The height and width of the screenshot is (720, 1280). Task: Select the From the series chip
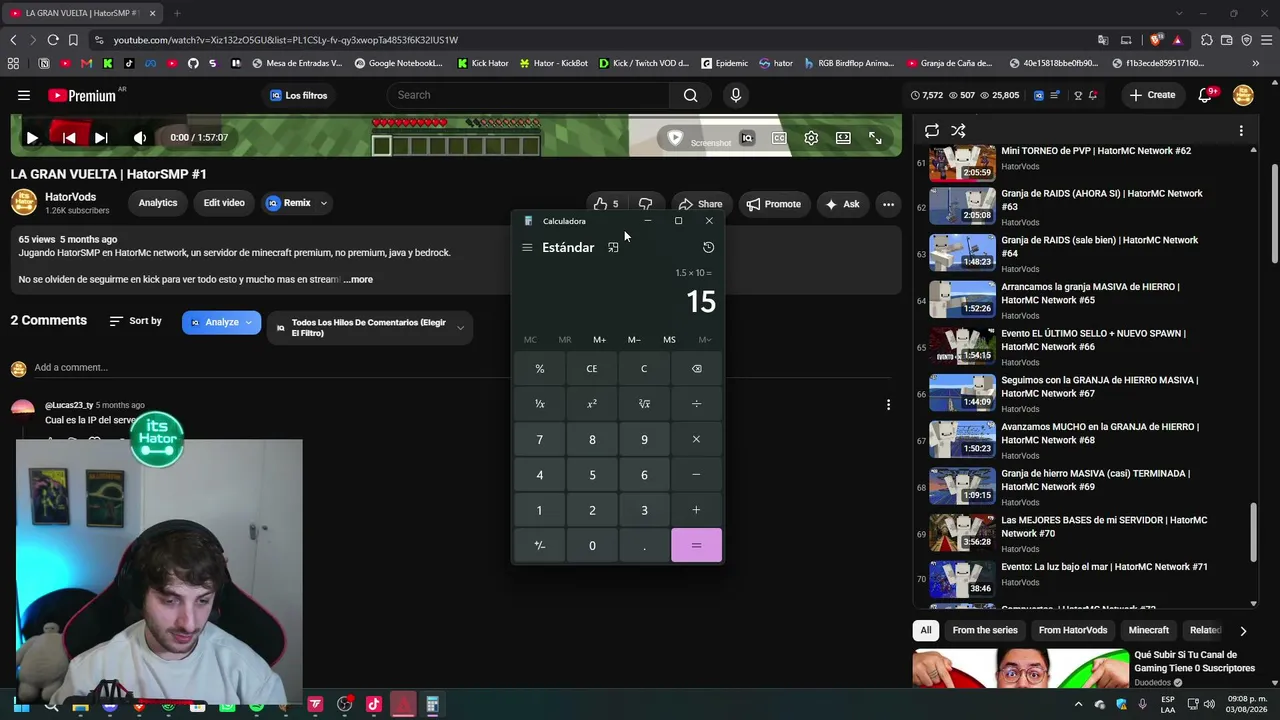985,630
